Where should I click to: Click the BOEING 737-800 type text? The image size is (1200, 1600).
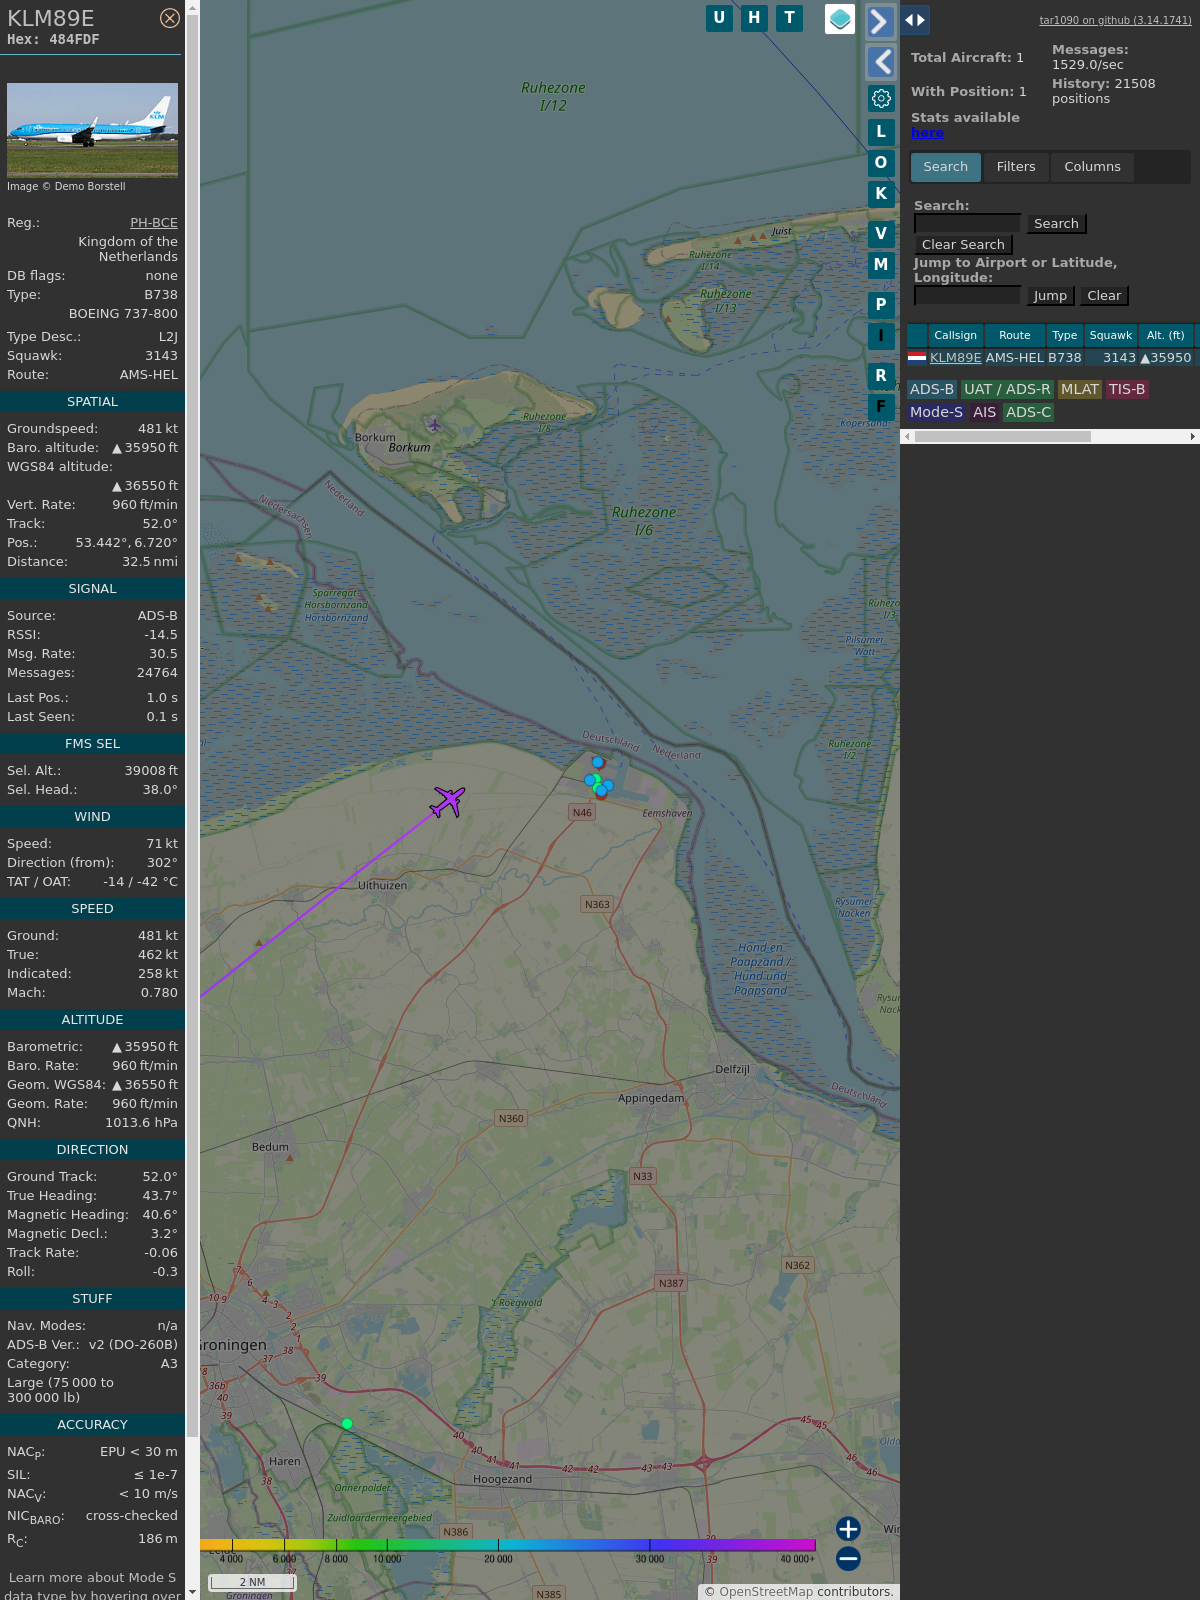(123, 314)
